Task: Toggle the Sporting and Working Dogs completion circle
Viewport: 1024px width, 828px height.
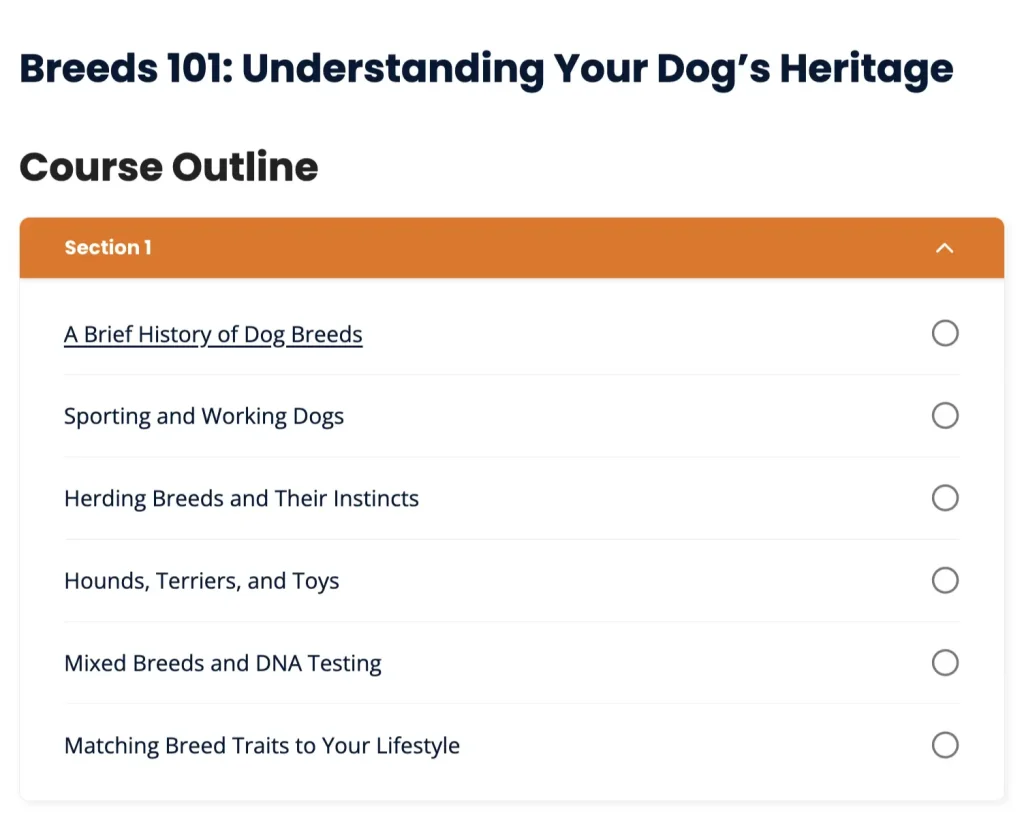Action: (945, 415)
